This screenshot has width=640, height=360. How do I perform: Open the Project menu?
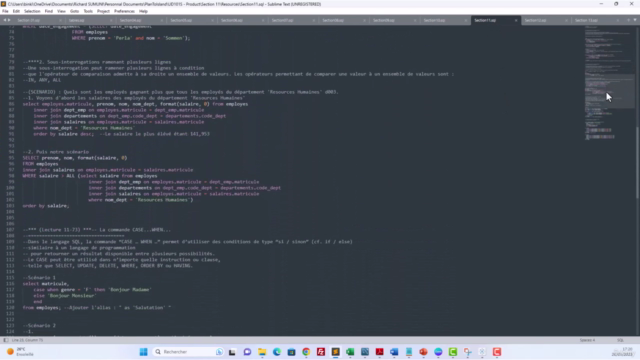click(103, 11)
